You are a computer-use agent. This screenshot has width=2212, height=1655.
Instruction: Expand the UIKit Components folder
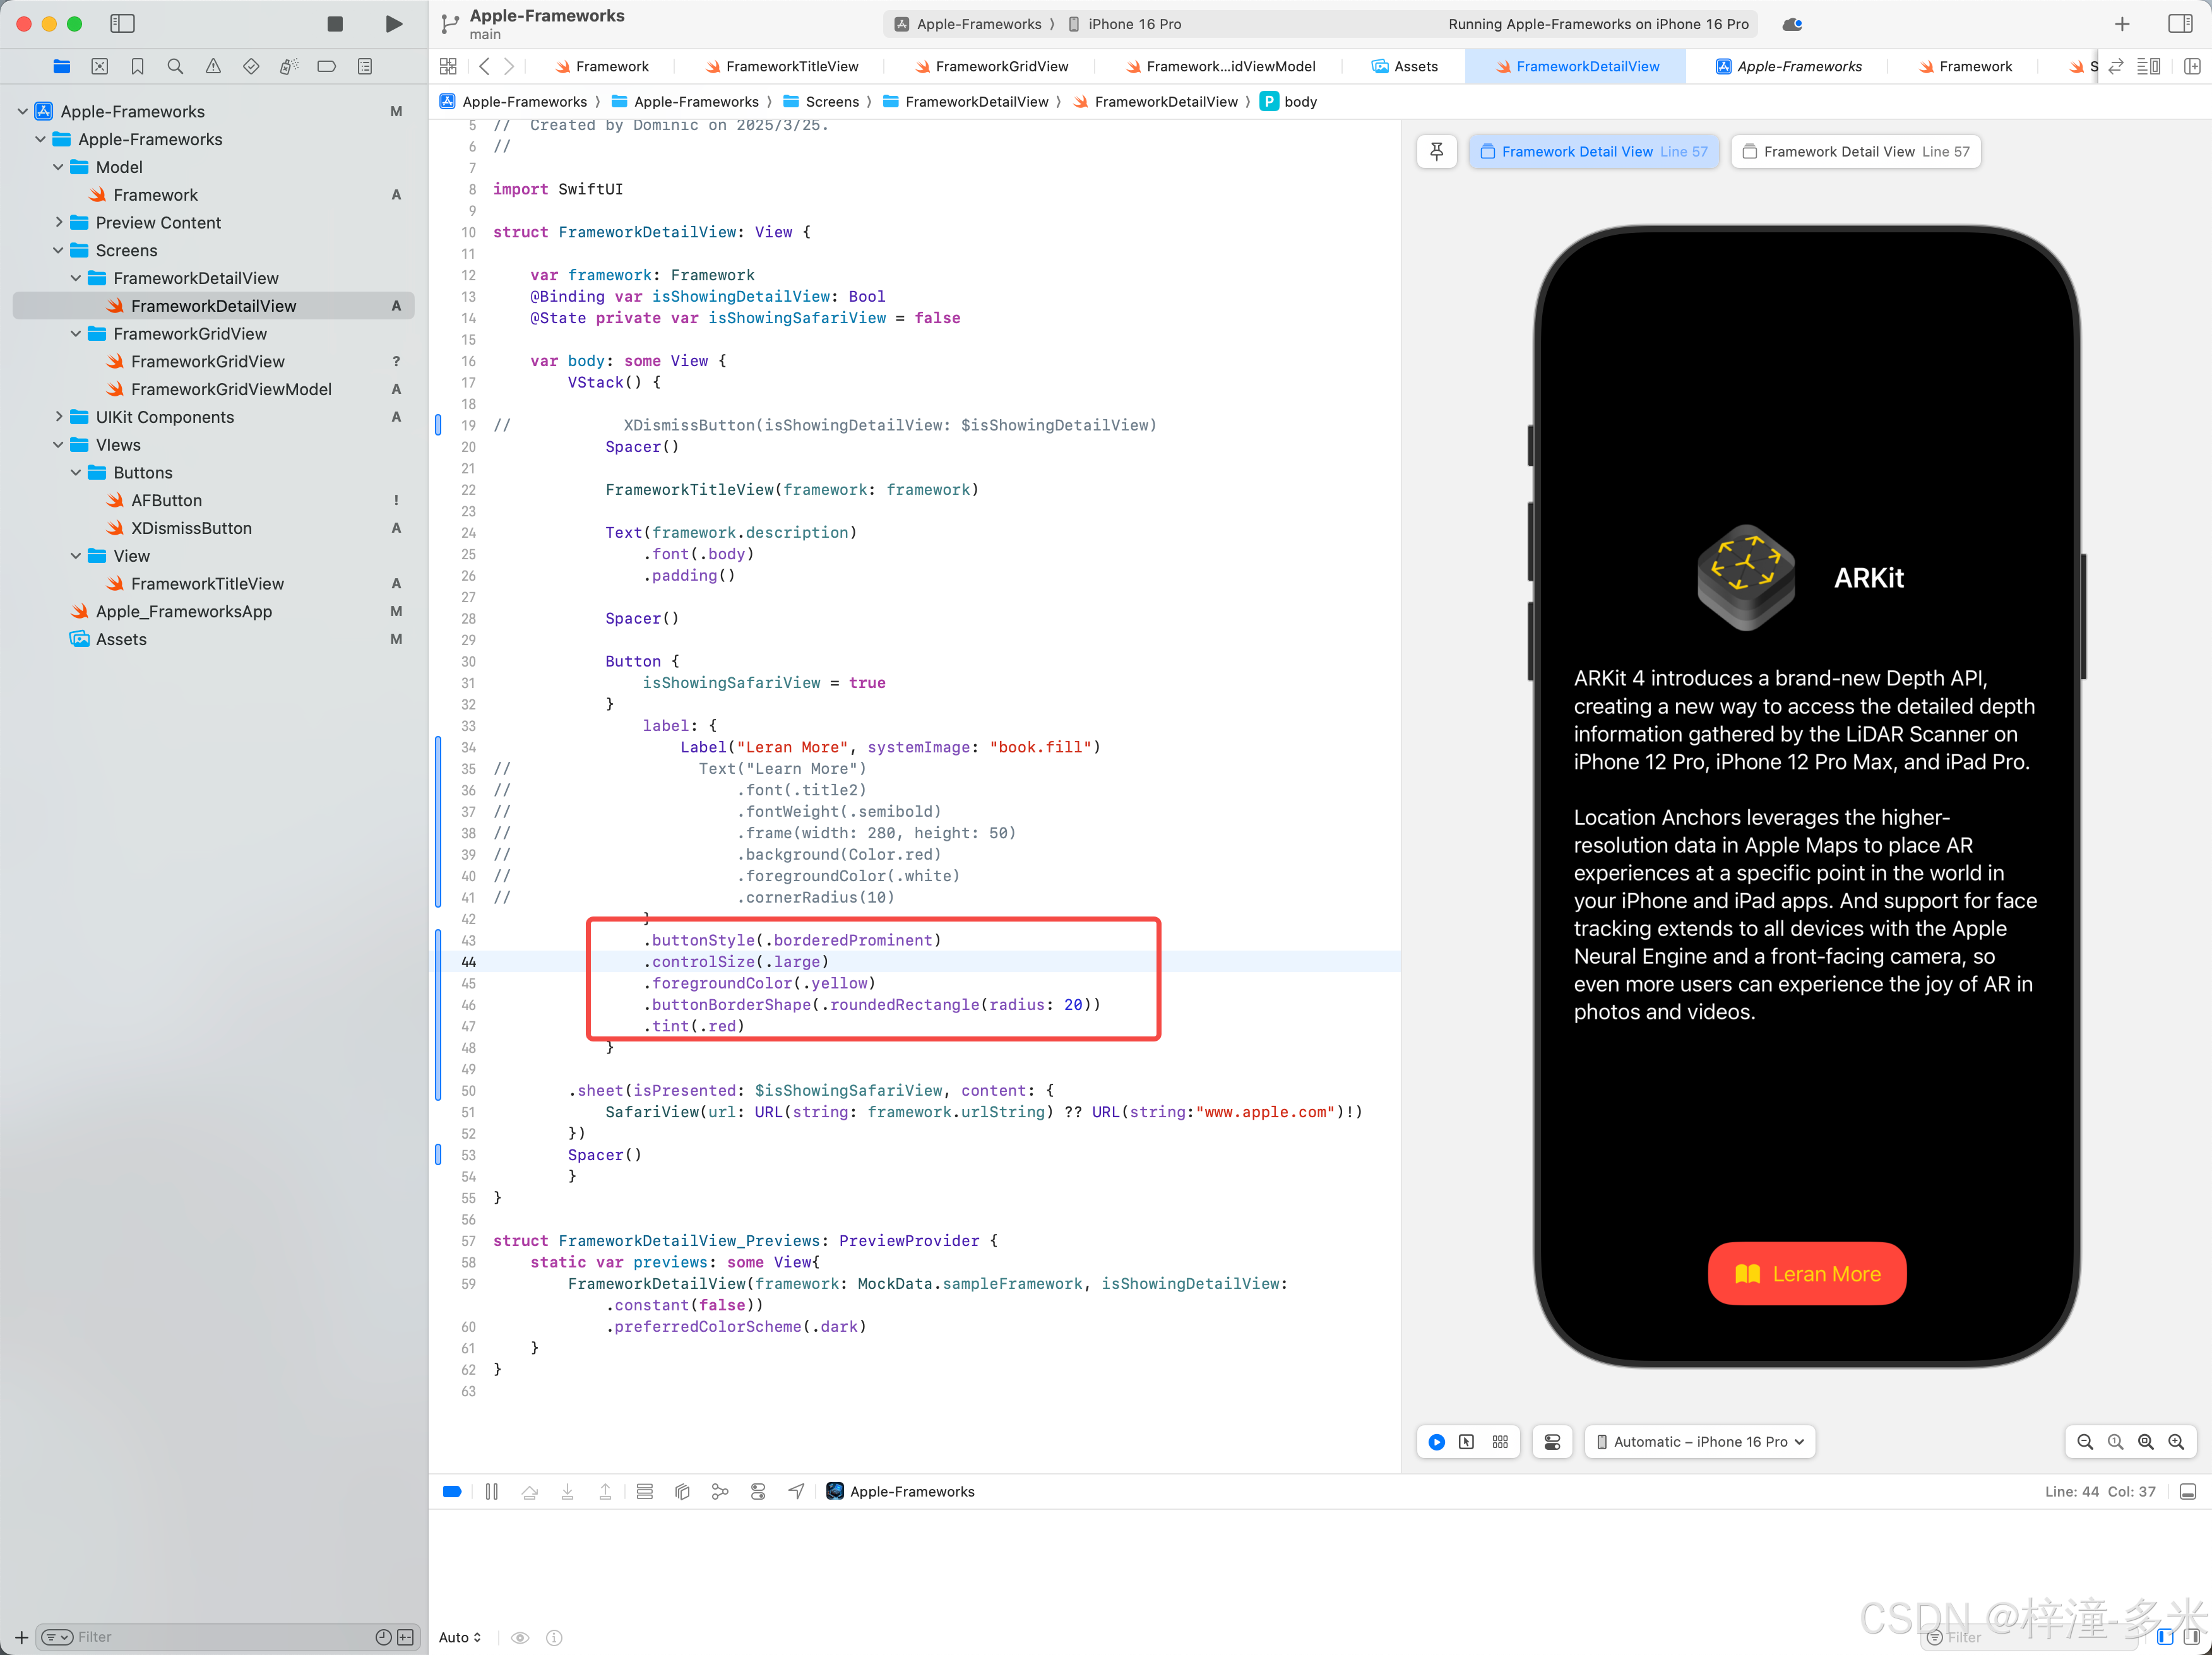point(58,417)
